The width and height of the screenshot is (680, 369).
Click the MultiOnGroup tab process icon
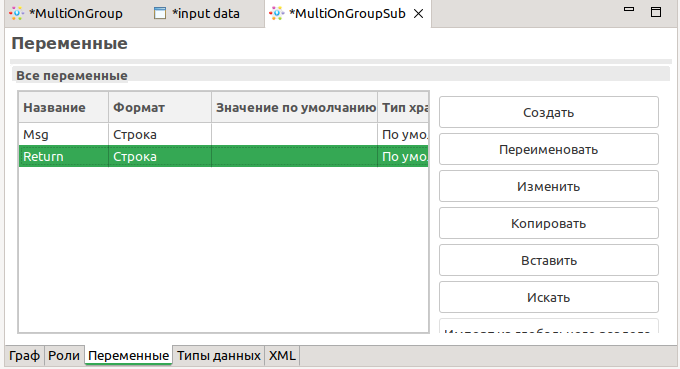[x=16, y=13]
